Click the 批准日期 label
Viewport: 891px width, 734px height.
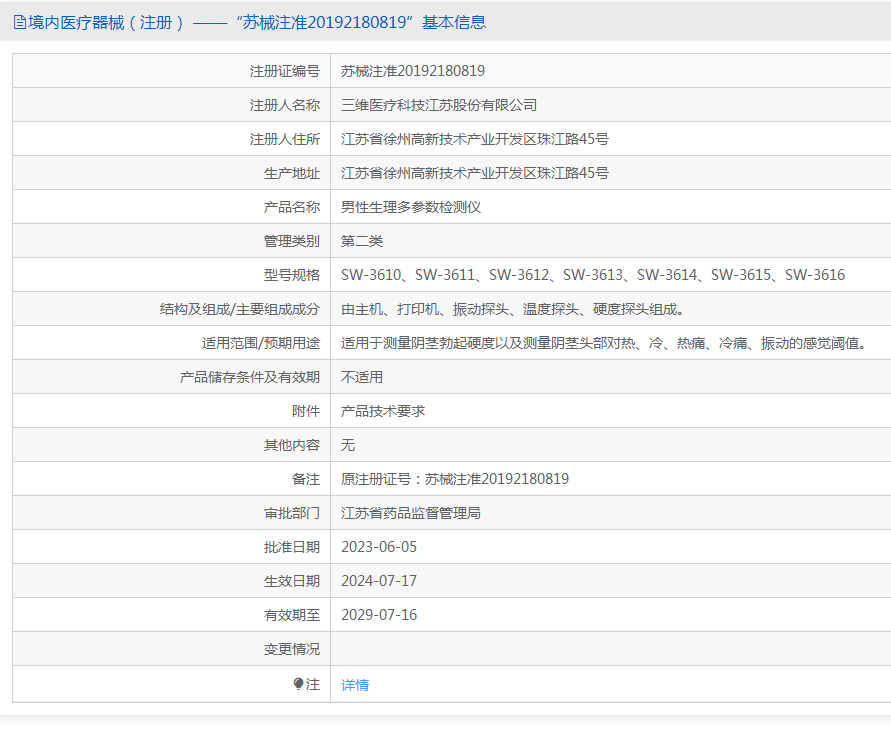tap(292, 547)
